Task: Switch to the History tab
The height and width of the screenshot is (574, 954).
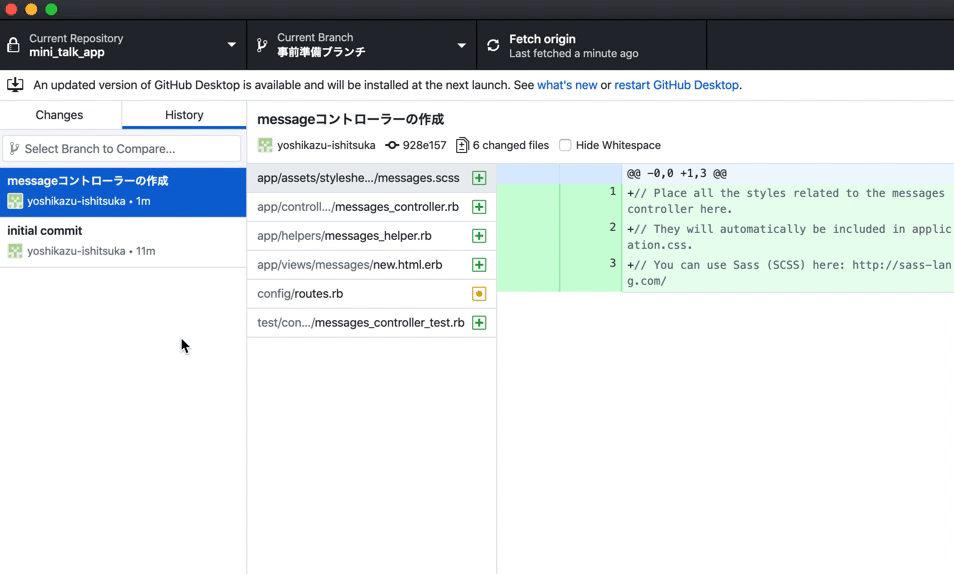Action: (184, 115)
